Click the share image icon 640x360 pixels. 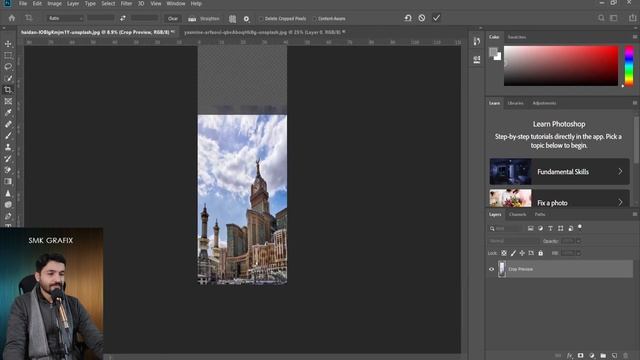(632, 18)
